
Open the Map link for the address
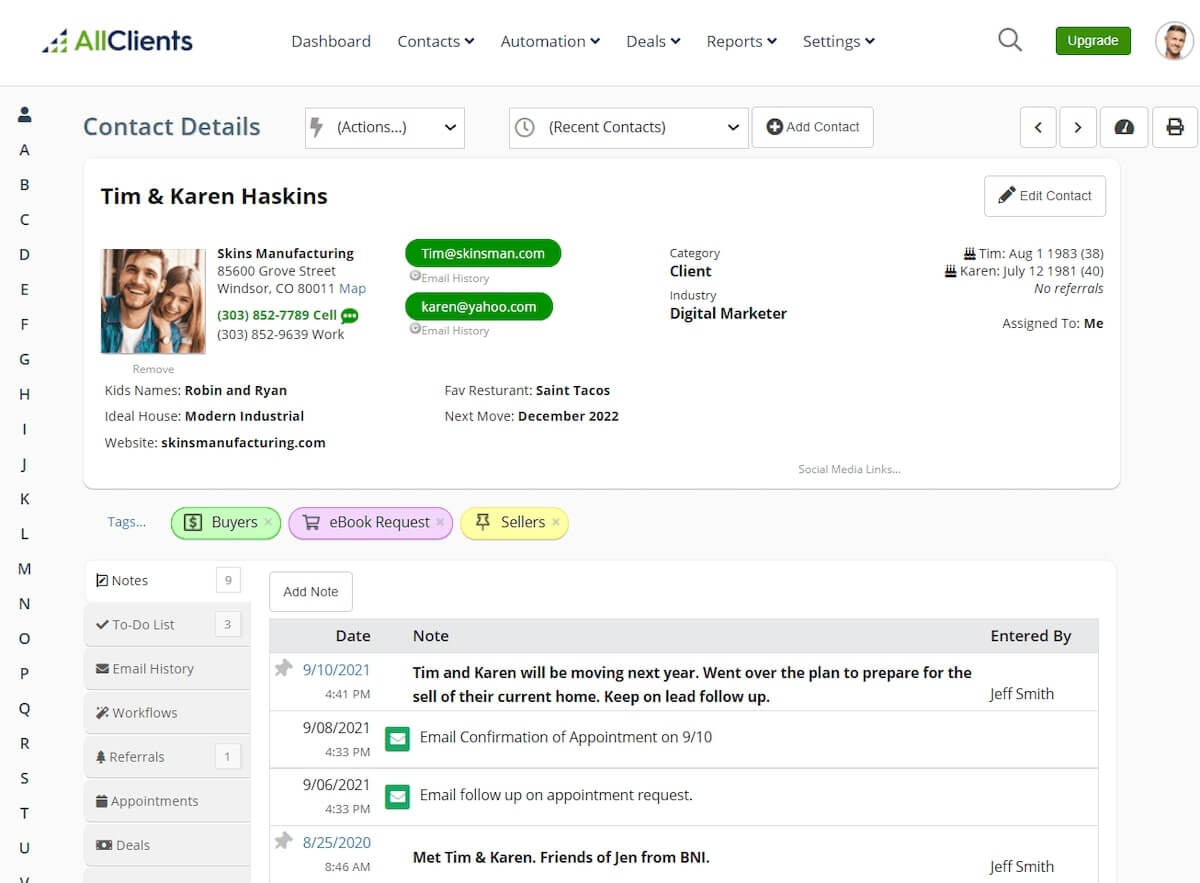(352, 288)
